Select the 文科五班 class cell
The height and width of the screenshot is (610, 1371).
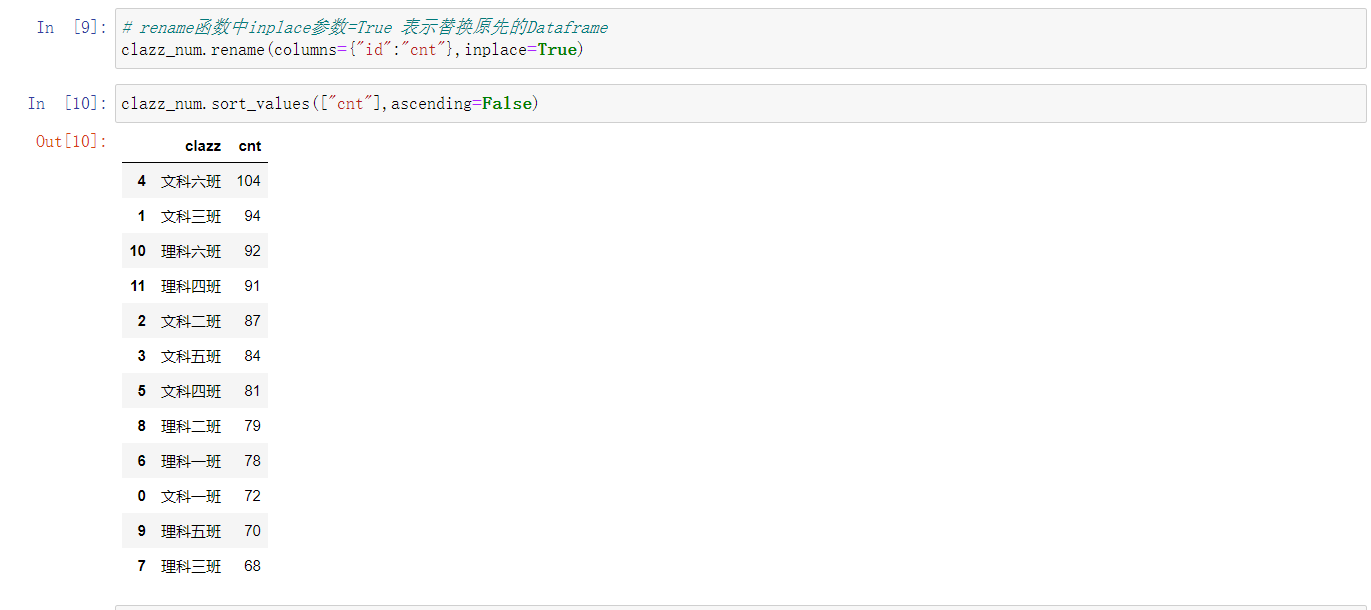click(x=191, y=356)
